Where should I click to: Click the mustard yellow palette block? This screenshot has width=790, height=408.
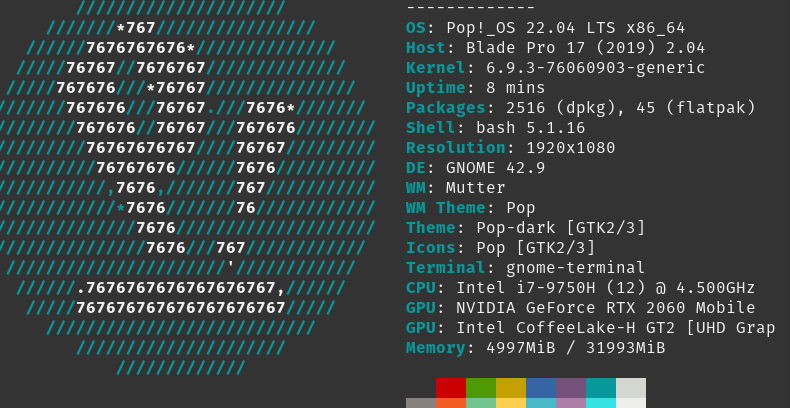[511, 388]
